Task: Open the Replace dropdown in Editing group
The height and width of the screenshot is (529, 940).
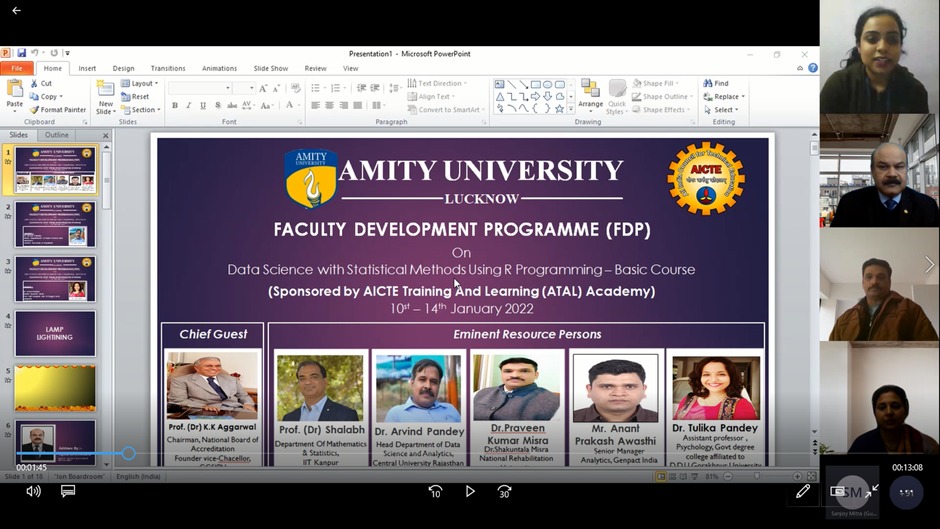Action: 724,97
